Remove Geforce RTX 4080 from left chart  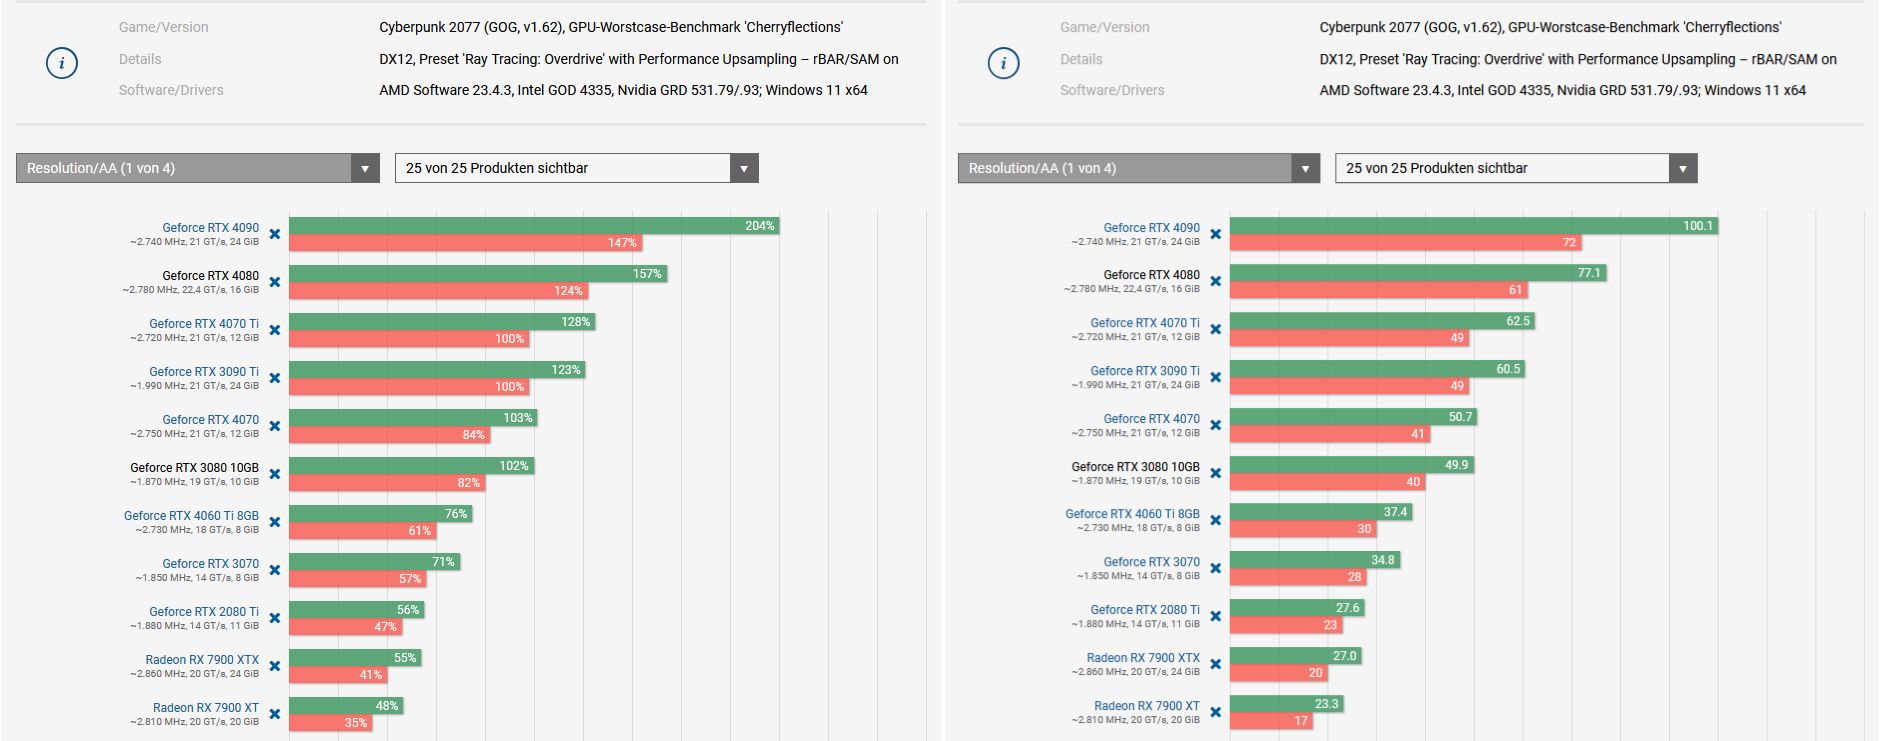275,282
